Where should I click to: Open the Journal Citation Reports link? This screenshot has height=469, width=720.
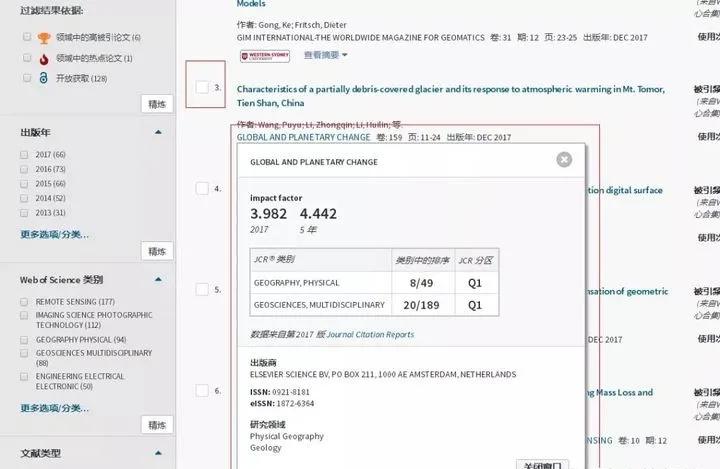coord(370,334)
